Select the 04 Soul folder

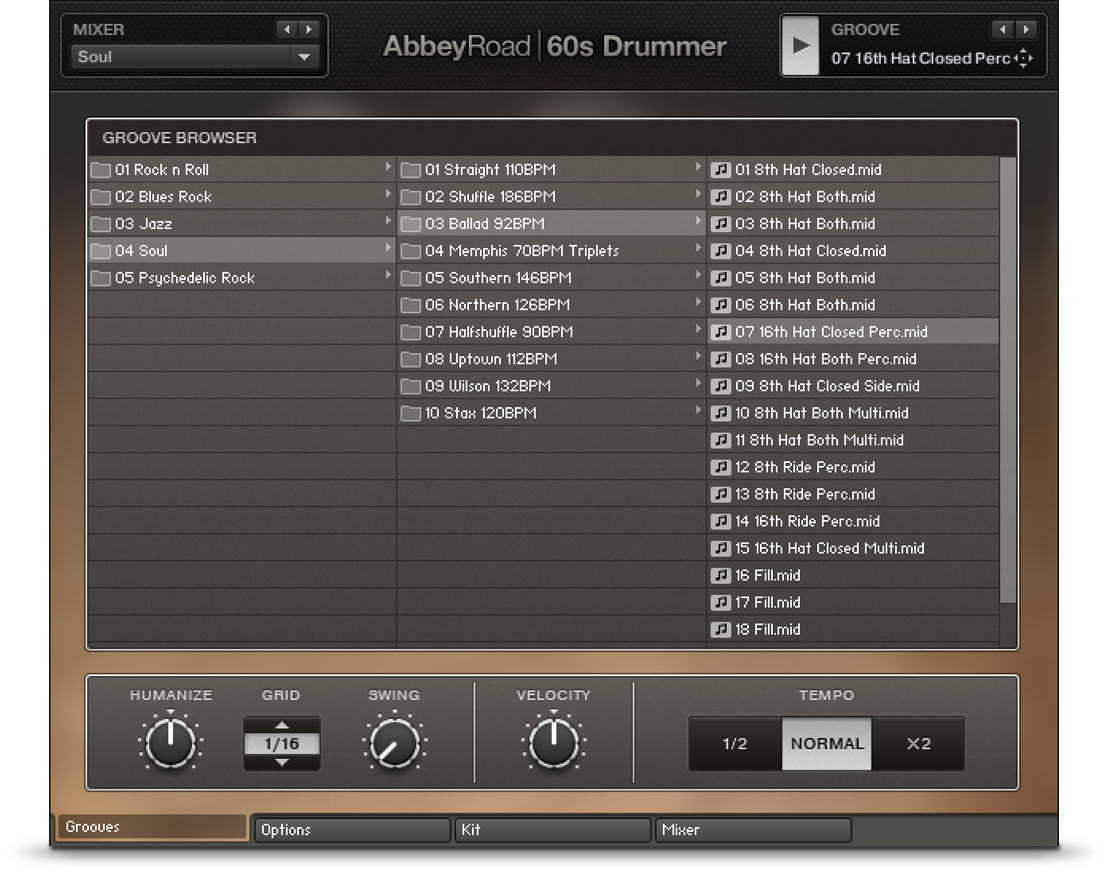point(241,251)
